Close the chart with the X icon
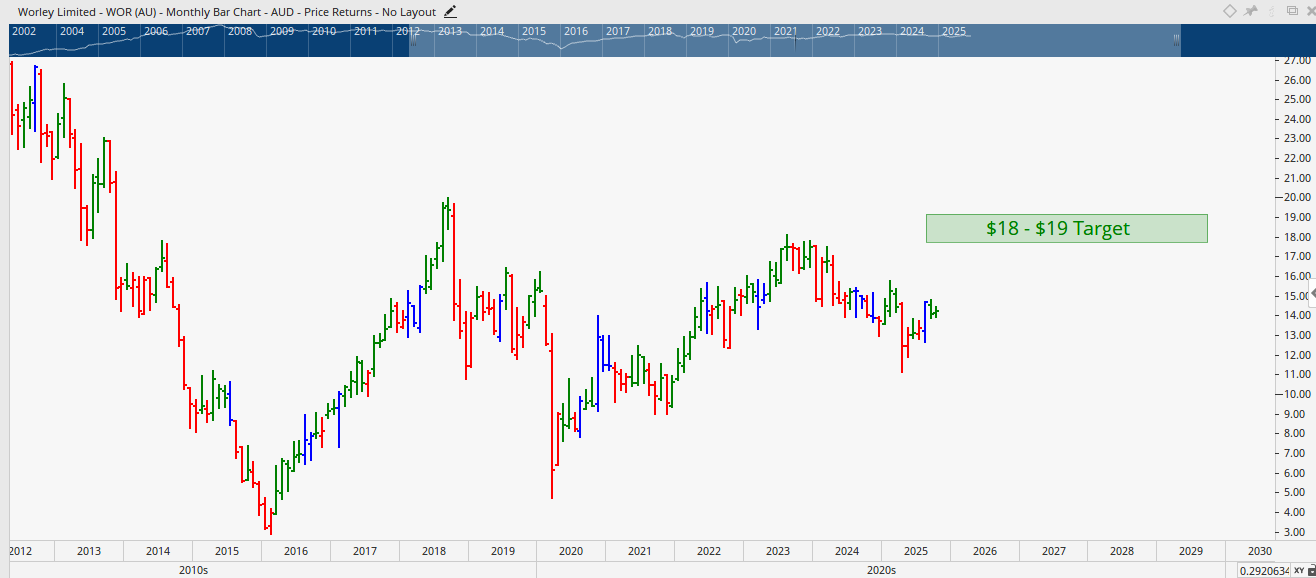The width and height of the screenshot is (1316, 578). point(1309,11)
